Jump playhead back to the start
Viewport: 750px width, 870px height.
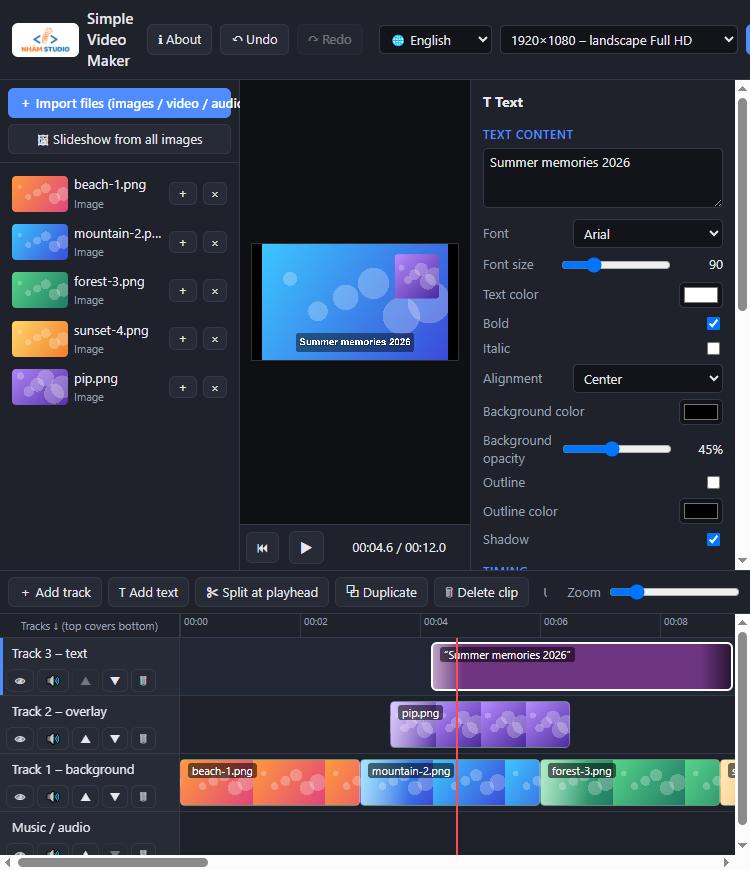262,548
